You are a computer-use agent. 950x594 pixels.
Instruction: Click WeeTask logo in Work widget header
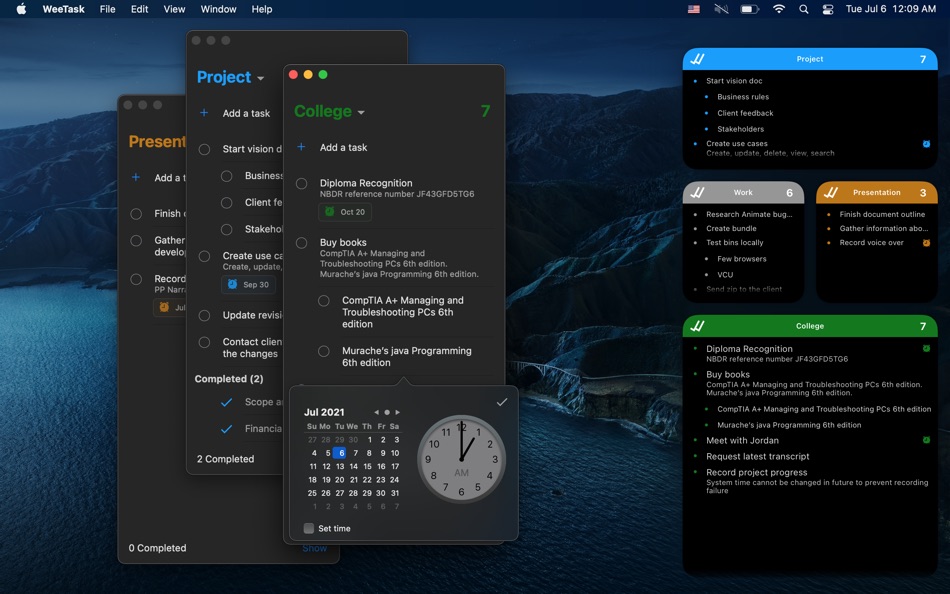(x=698, y=192)
